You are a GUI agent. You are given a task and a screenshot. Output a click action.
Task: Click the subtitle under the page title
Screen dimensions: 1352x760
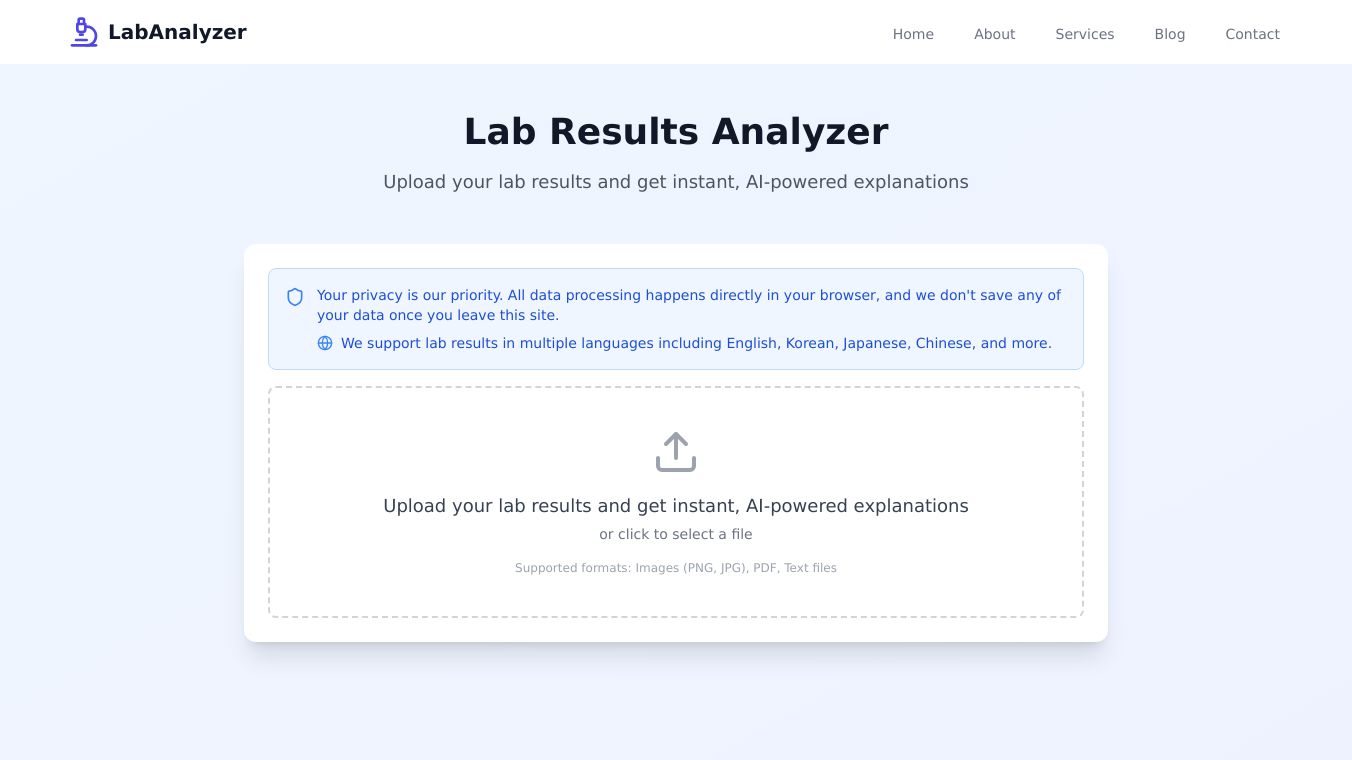click(x=676, y=182)
